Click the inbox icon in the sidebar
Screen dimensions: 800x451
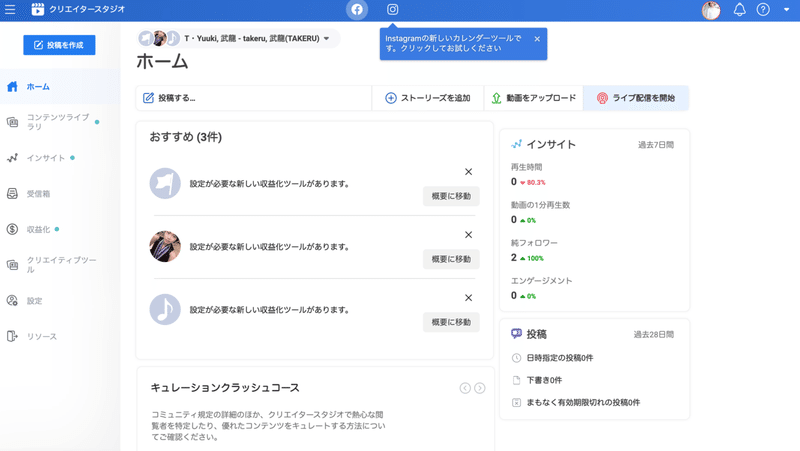click(12, 193)
